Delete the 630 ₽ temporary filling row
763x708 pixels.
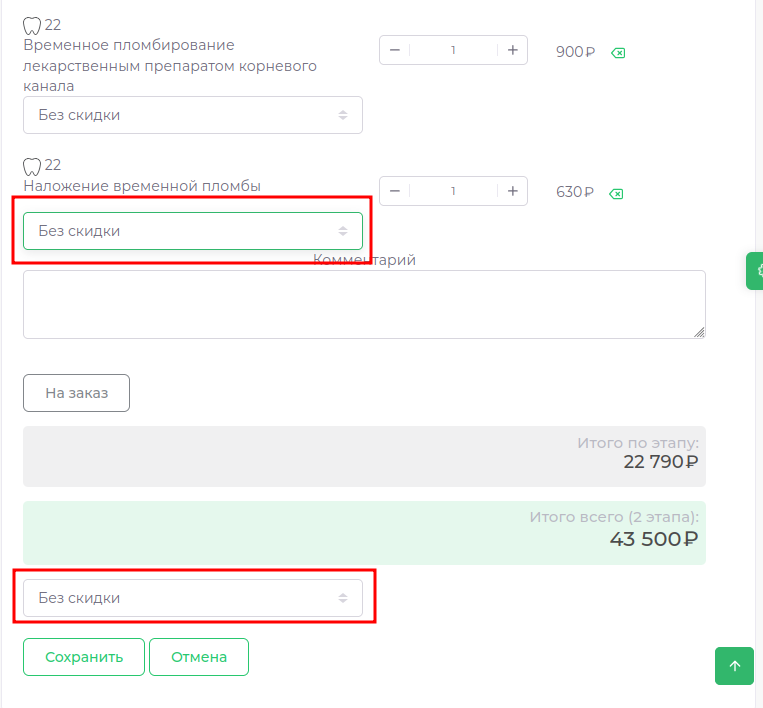pos(617,193)
